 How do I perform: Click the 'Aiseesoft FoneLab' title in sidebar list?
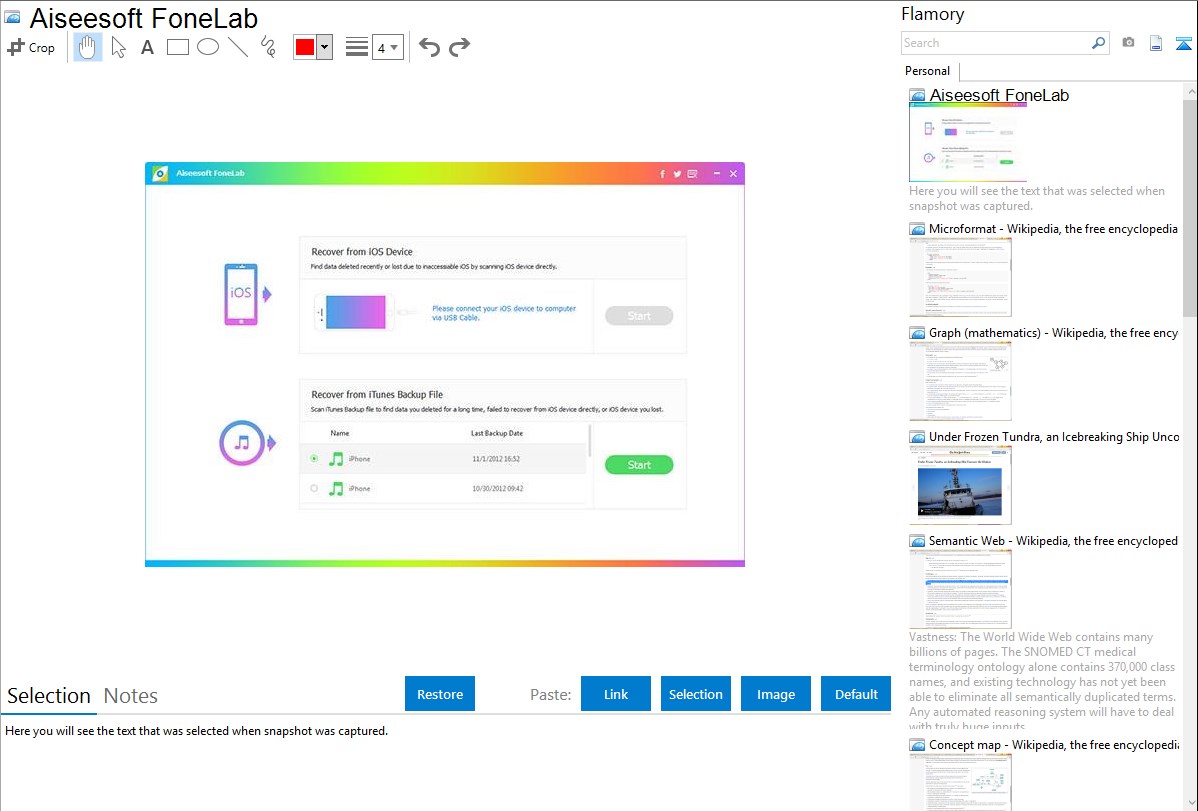[x=999, y=96]
